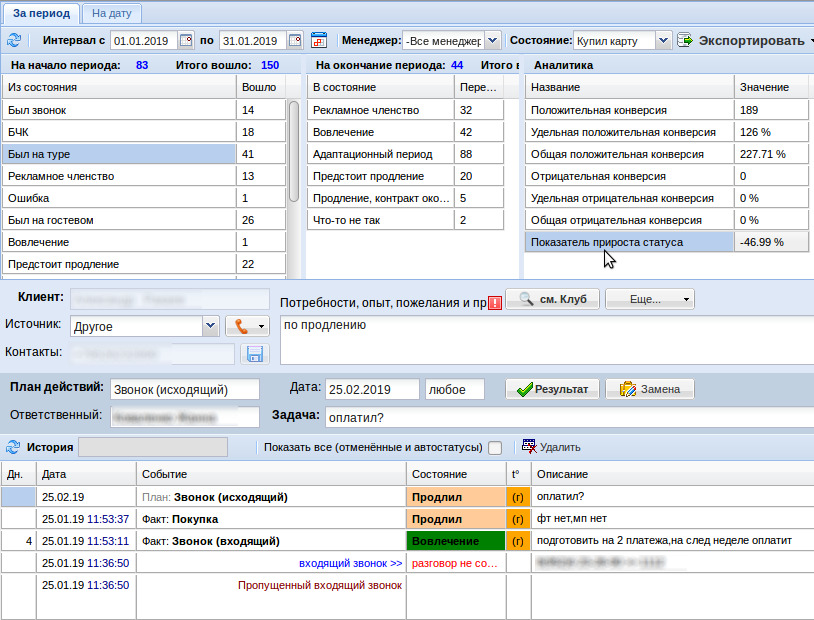
Task: Open the Менеджер dropdown
Action: 493,40
